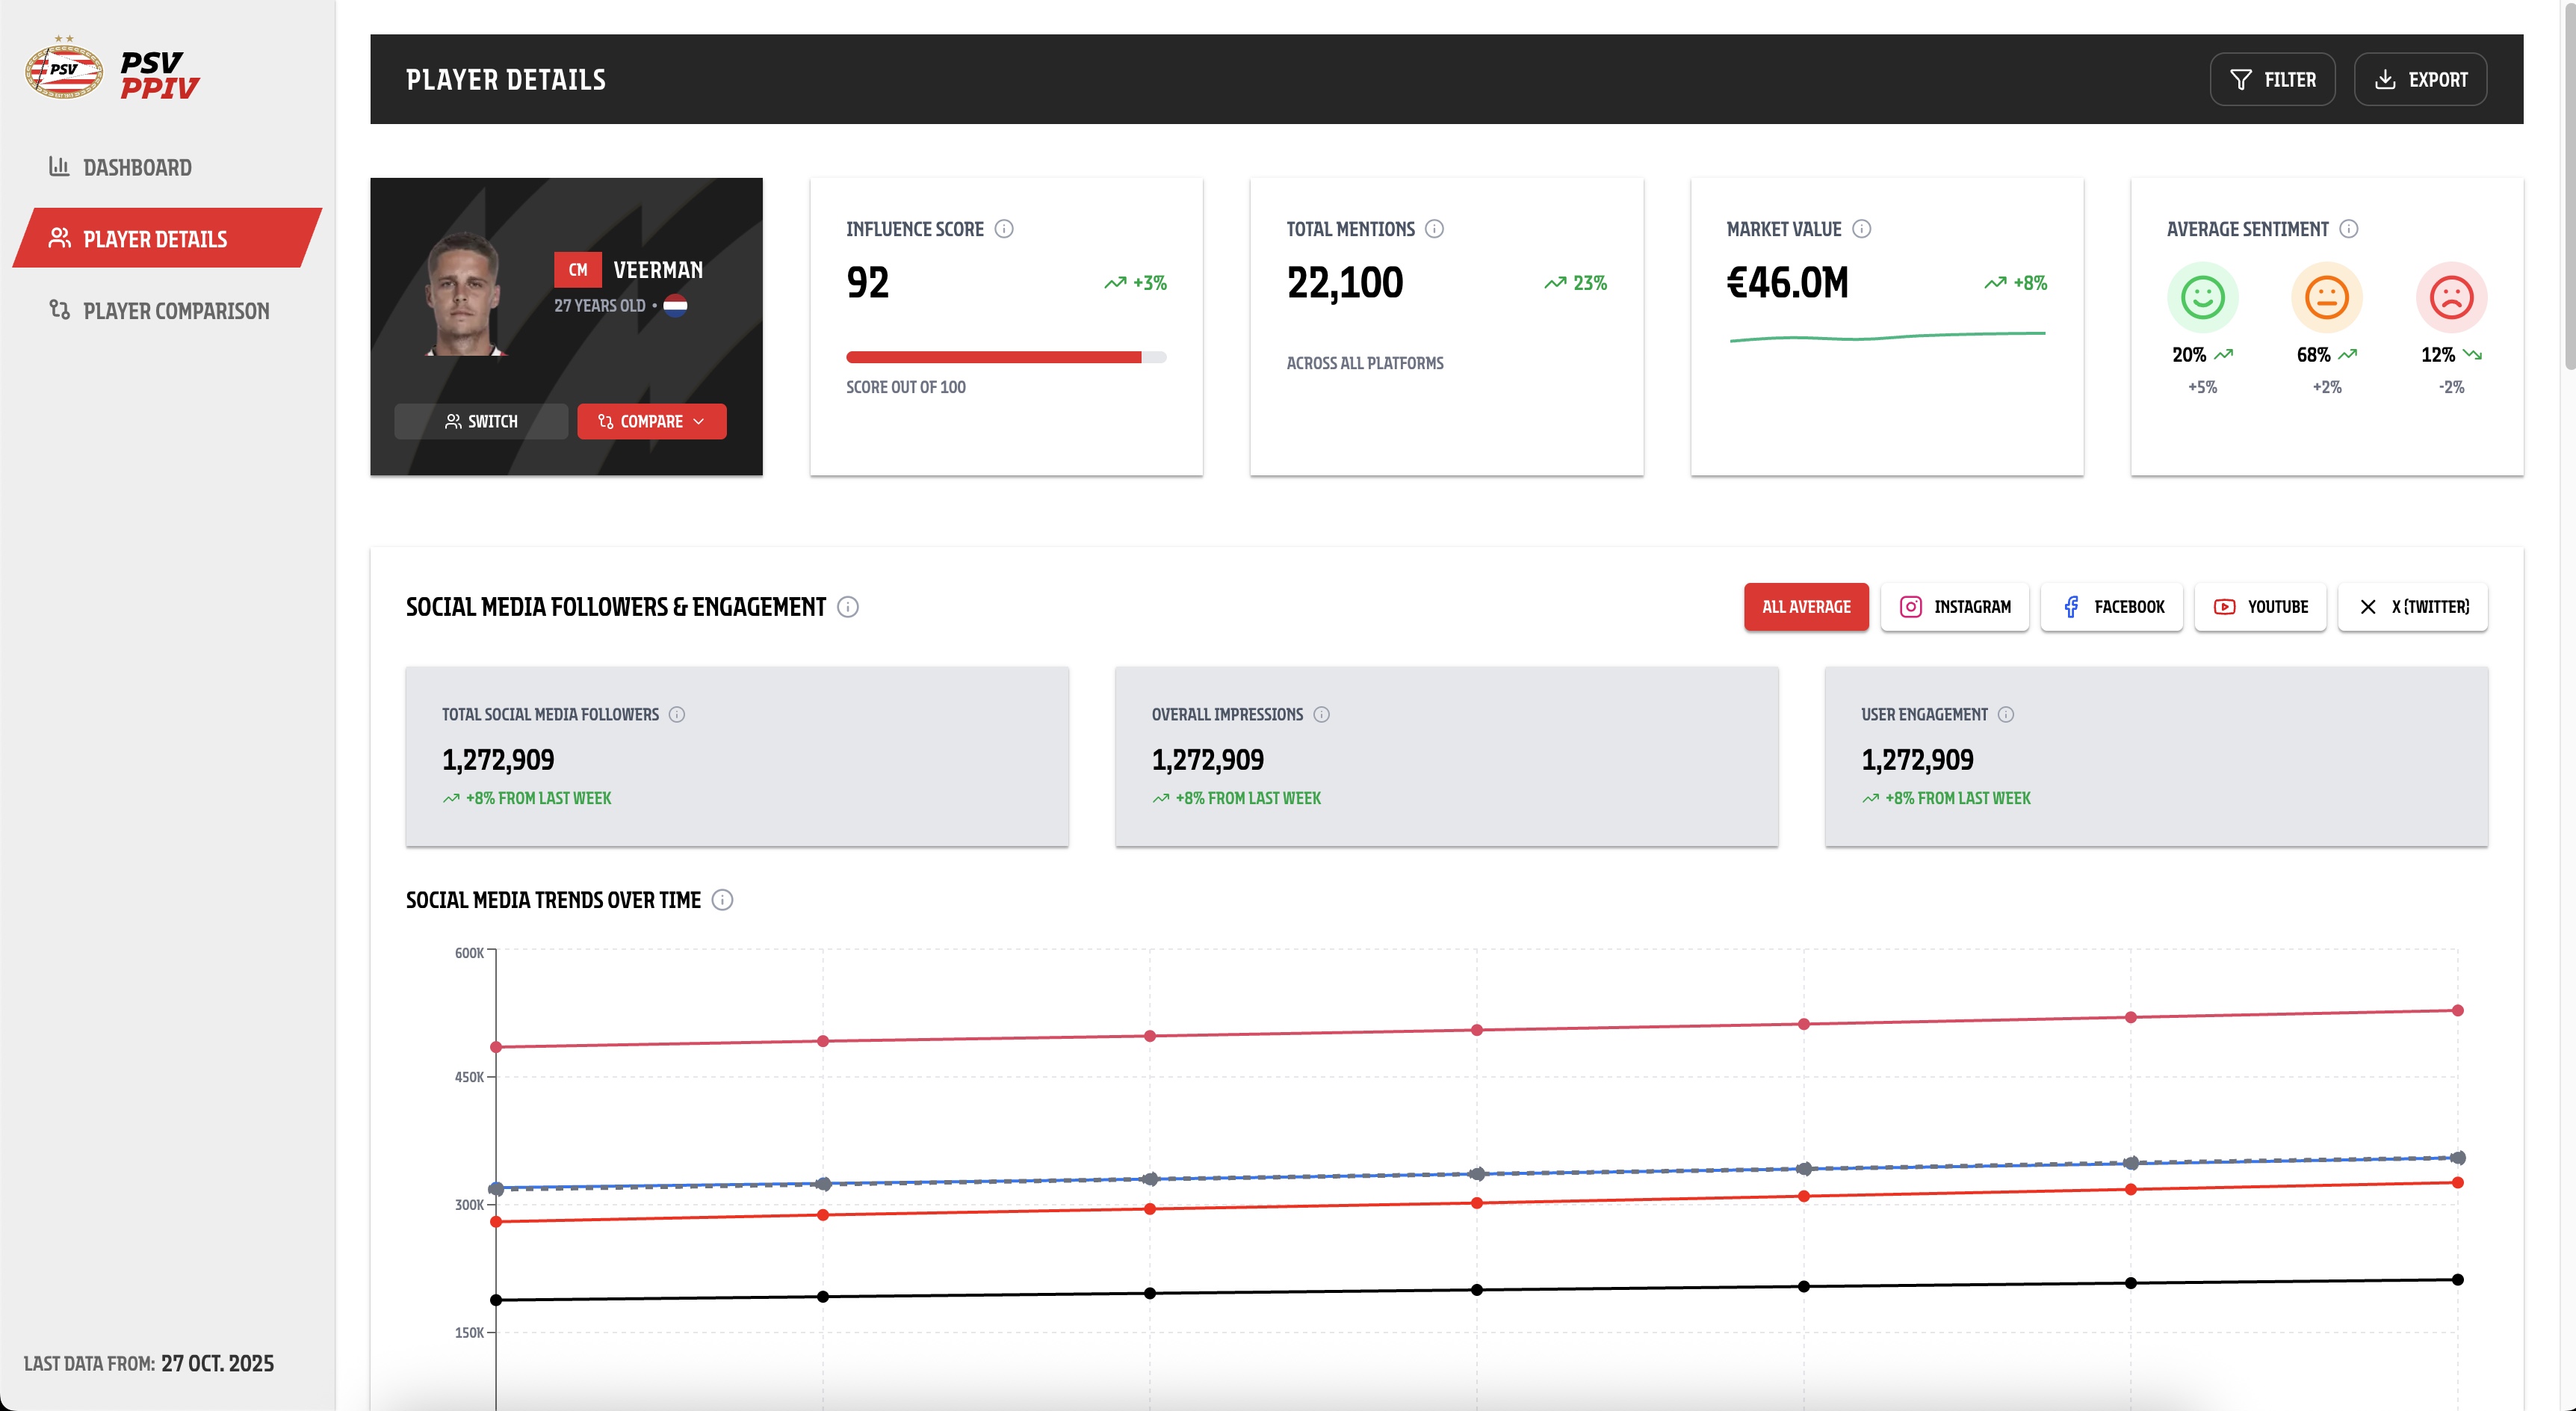Switch to All Average platform filter
The image size is (2576, 1411).
(x=1806, y=607)
